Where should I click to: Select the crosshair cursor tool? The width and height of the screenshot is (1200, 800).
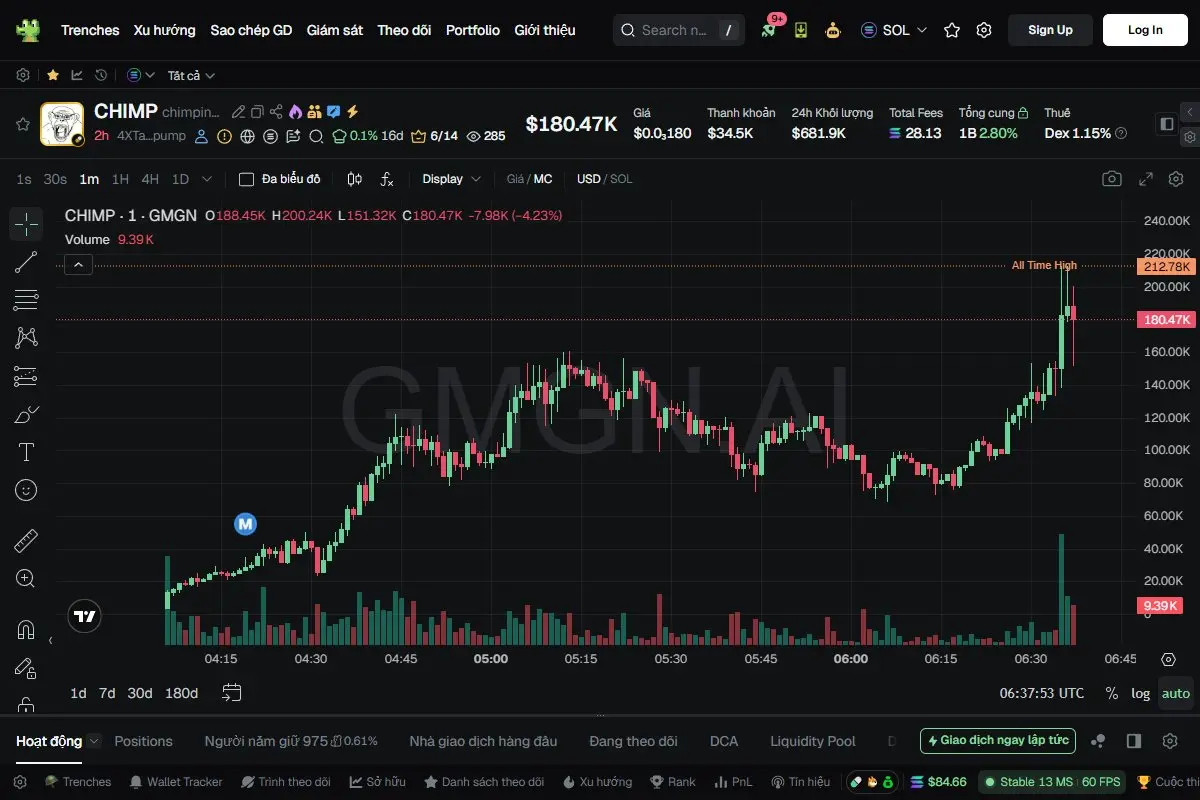coord(26,224)
